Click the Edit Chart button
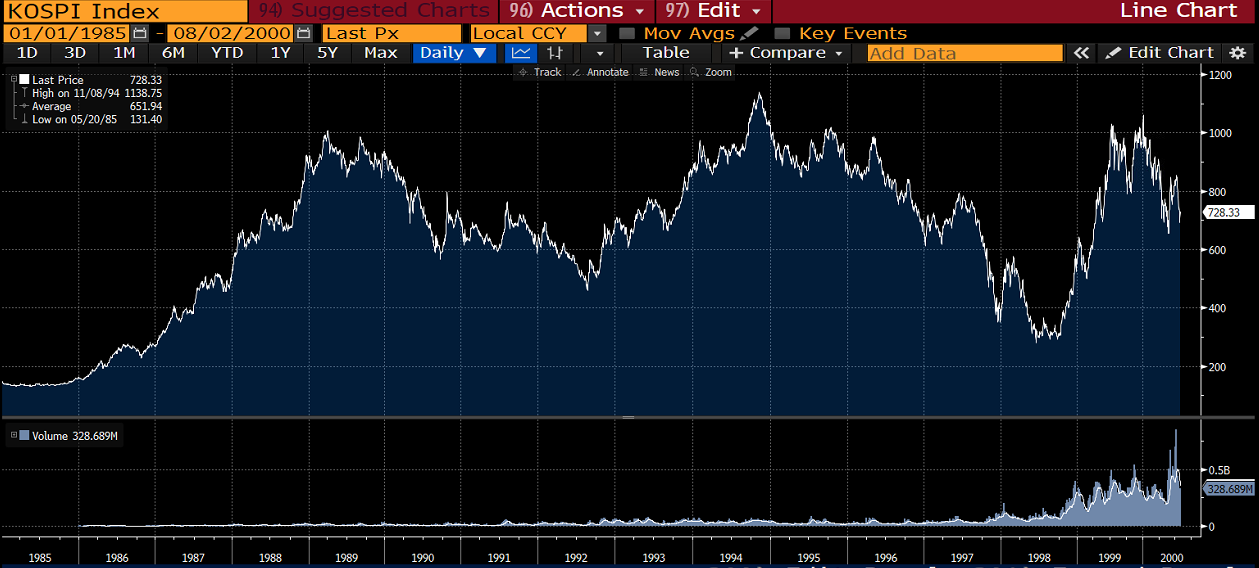Viewport: 1259px width, 568px height. 1160,53
